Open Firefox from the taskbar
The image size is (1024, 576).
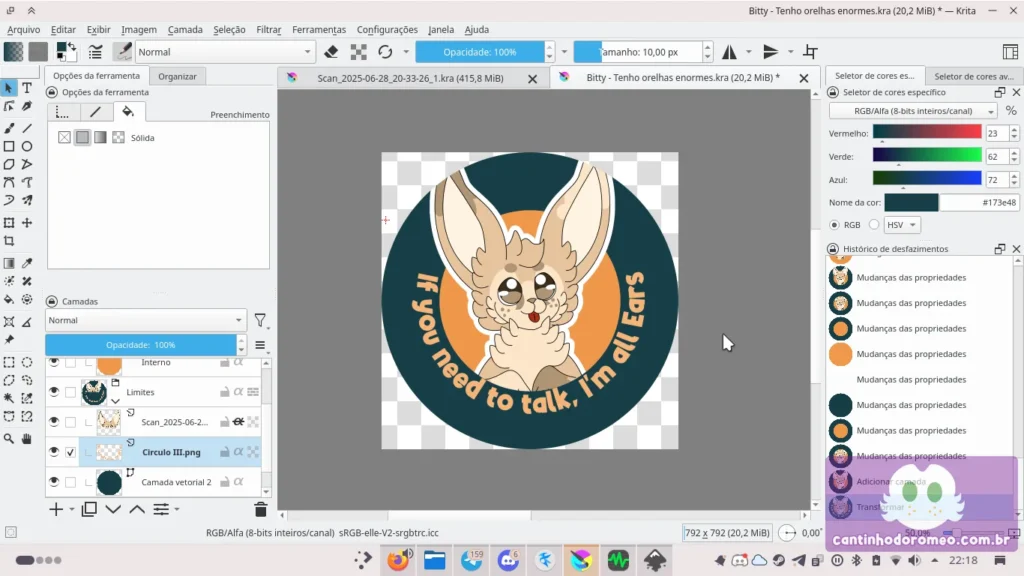398,560
